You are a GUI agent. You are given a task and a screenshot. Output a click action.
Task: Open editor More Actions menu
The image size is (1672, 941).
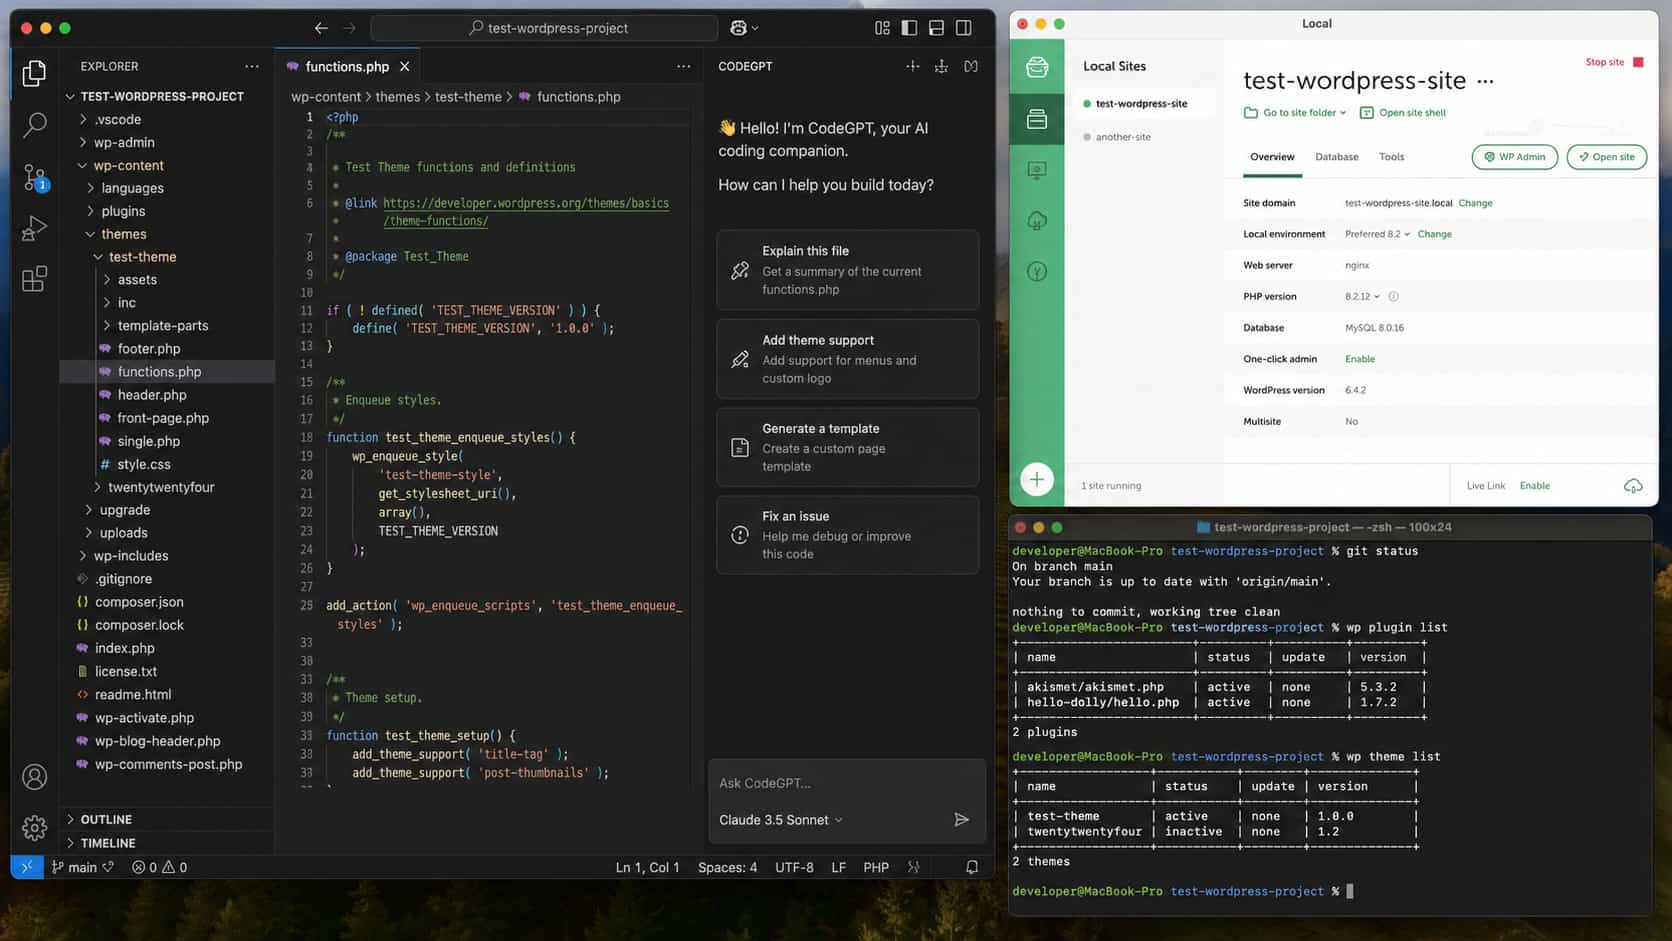[x=683, y=66]
